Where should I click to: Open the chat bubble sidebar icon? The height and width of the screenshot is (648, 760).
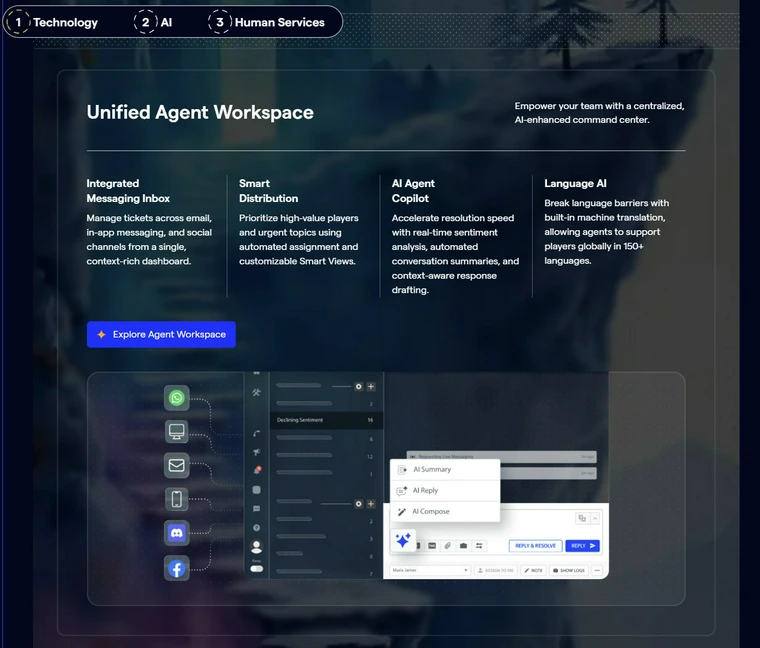(256, 508)
